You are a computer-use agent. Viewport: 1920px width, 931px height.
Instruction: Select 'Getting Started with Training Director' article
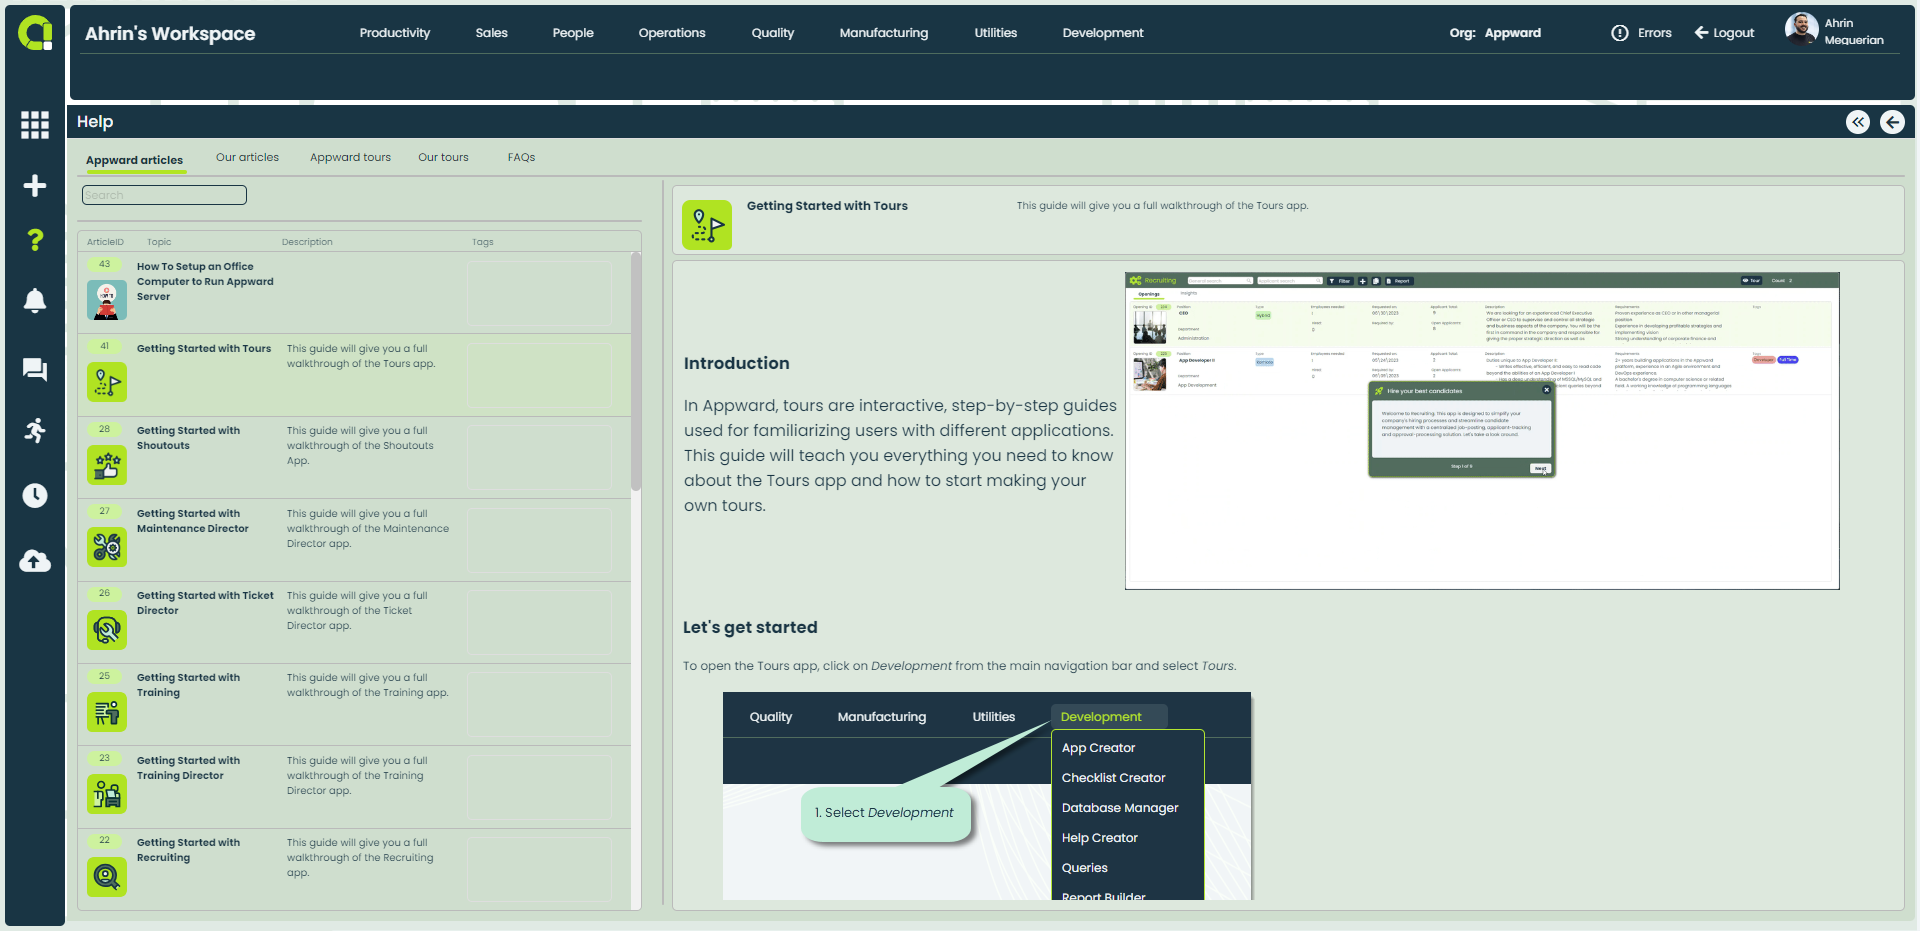click(355, 787)
